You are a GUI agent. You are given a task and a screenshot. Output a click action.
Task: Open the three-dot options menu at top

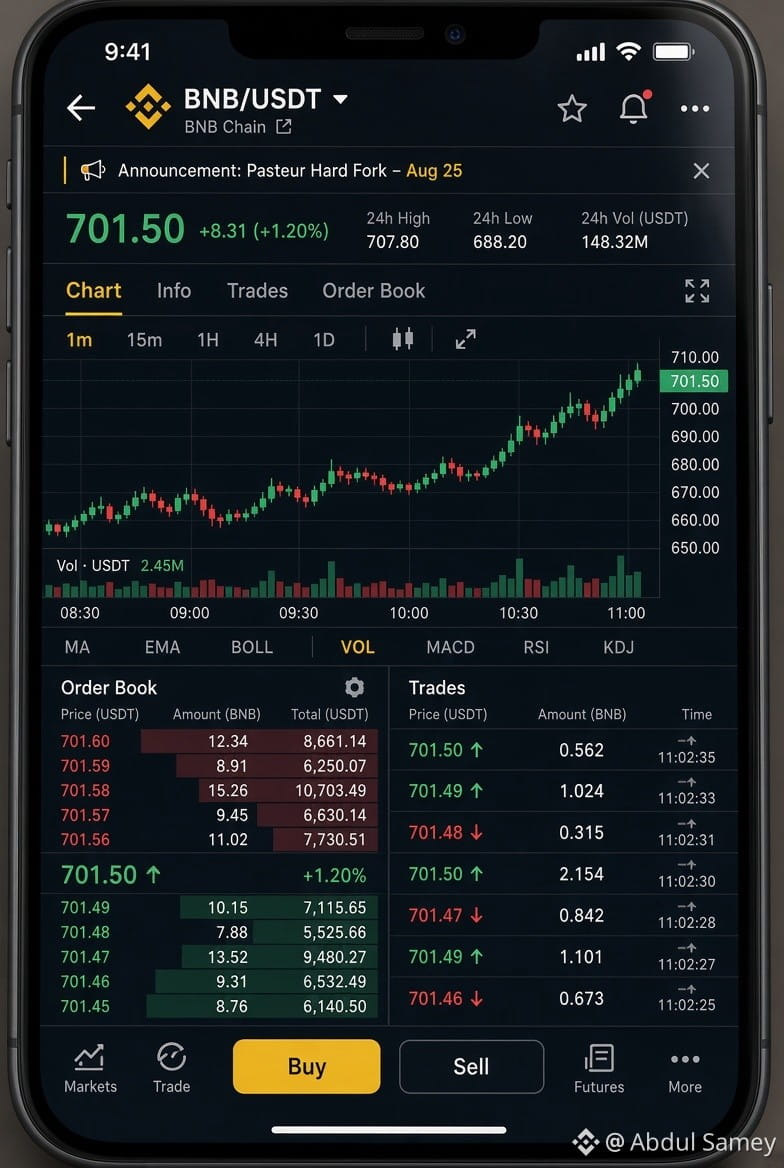coord(695,109)
